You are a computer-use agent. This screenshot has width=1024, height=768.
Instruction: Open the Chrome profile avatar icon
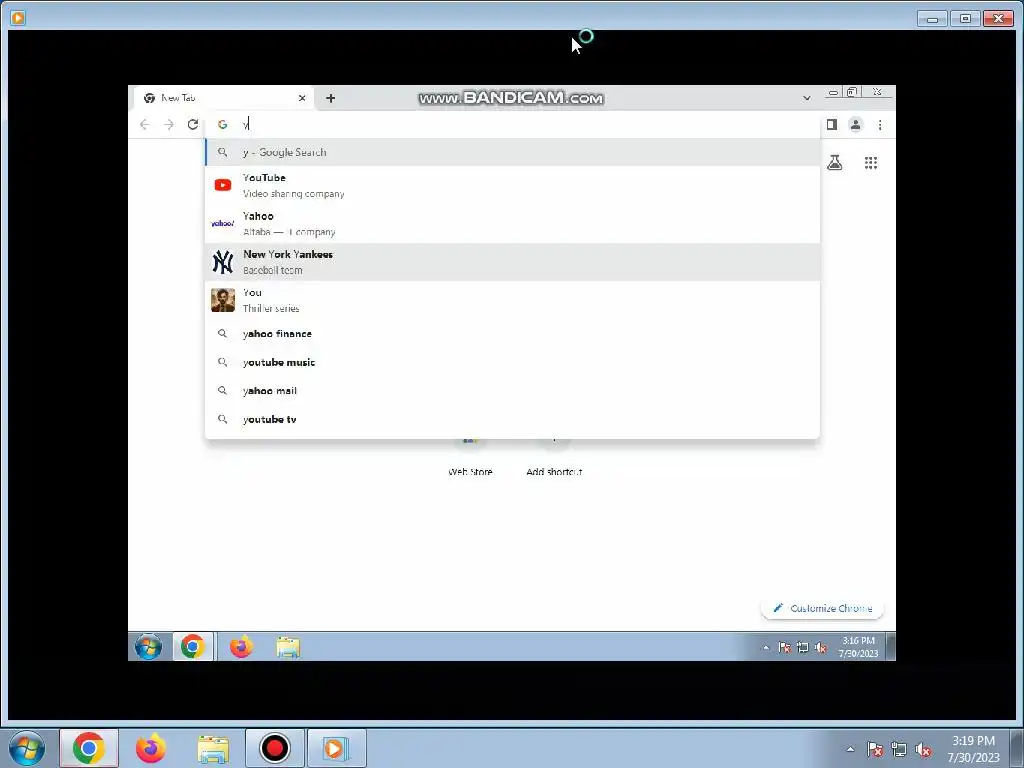(x=856, y=124)
